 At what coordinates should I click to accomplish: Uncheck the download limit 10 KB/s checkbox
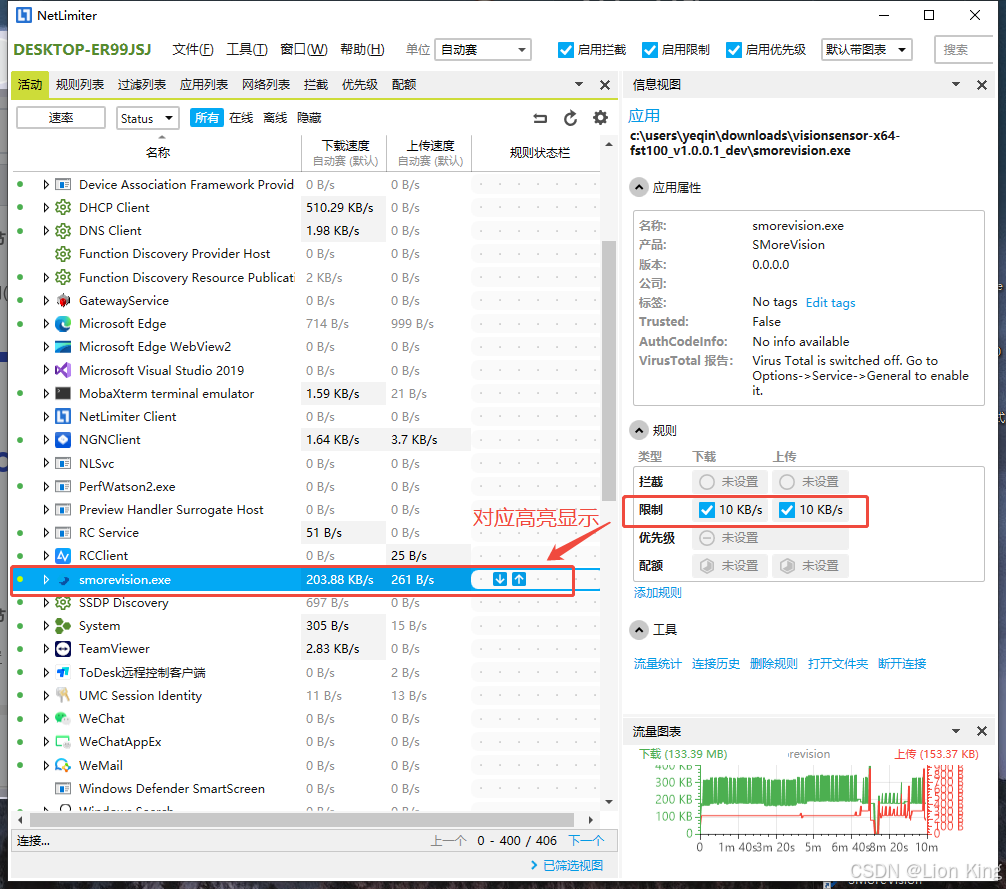[706, 510]
